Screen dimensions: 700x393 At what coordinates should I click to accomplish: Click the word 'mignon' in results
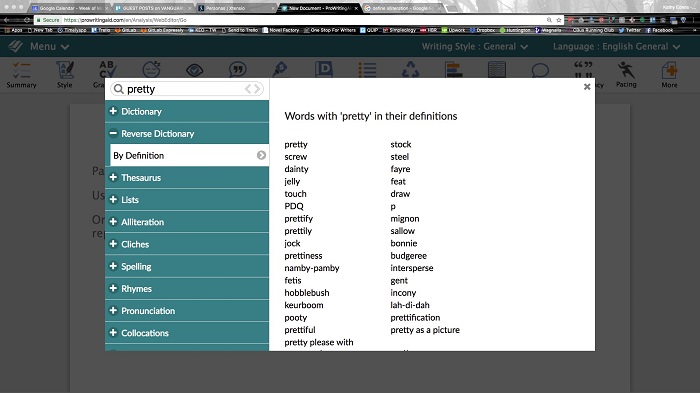(x=404, y=218)
